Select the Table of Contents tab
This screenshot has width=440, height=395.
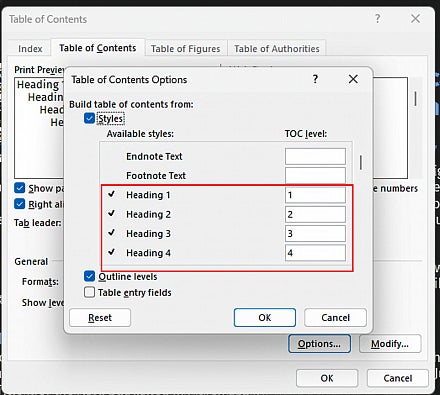[x=98, y=48]
